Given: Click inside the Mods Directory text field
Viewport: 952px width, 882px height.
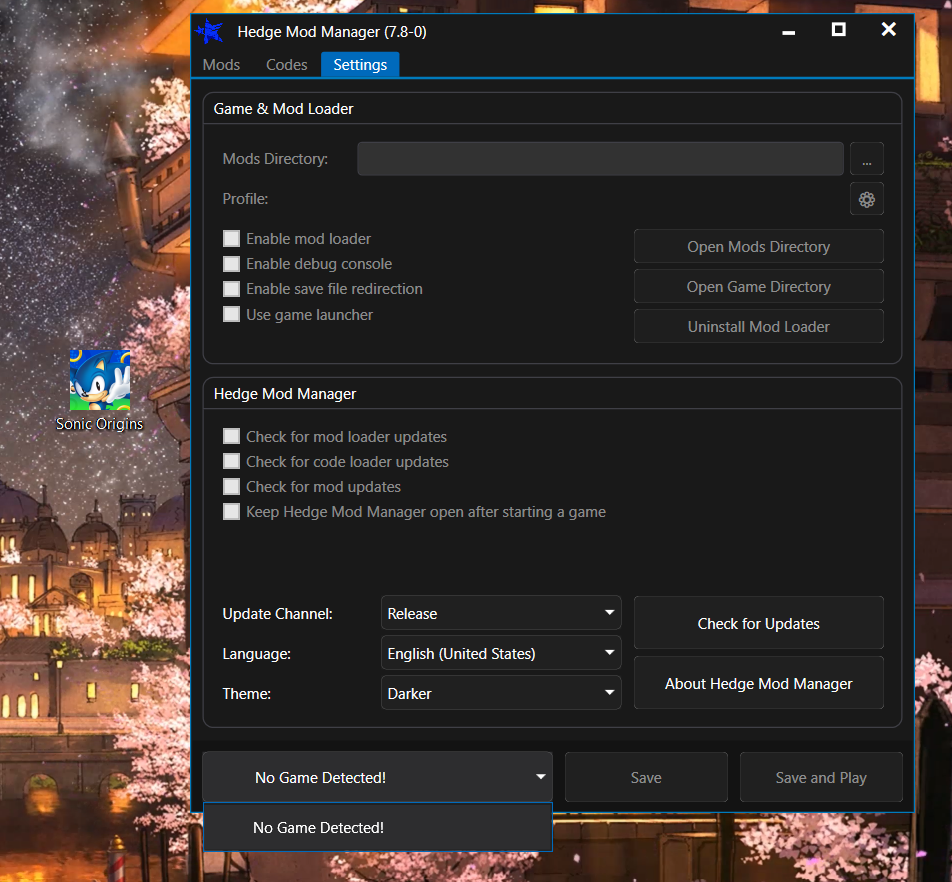Looking at the screenshot, I should tap(600, 158).
